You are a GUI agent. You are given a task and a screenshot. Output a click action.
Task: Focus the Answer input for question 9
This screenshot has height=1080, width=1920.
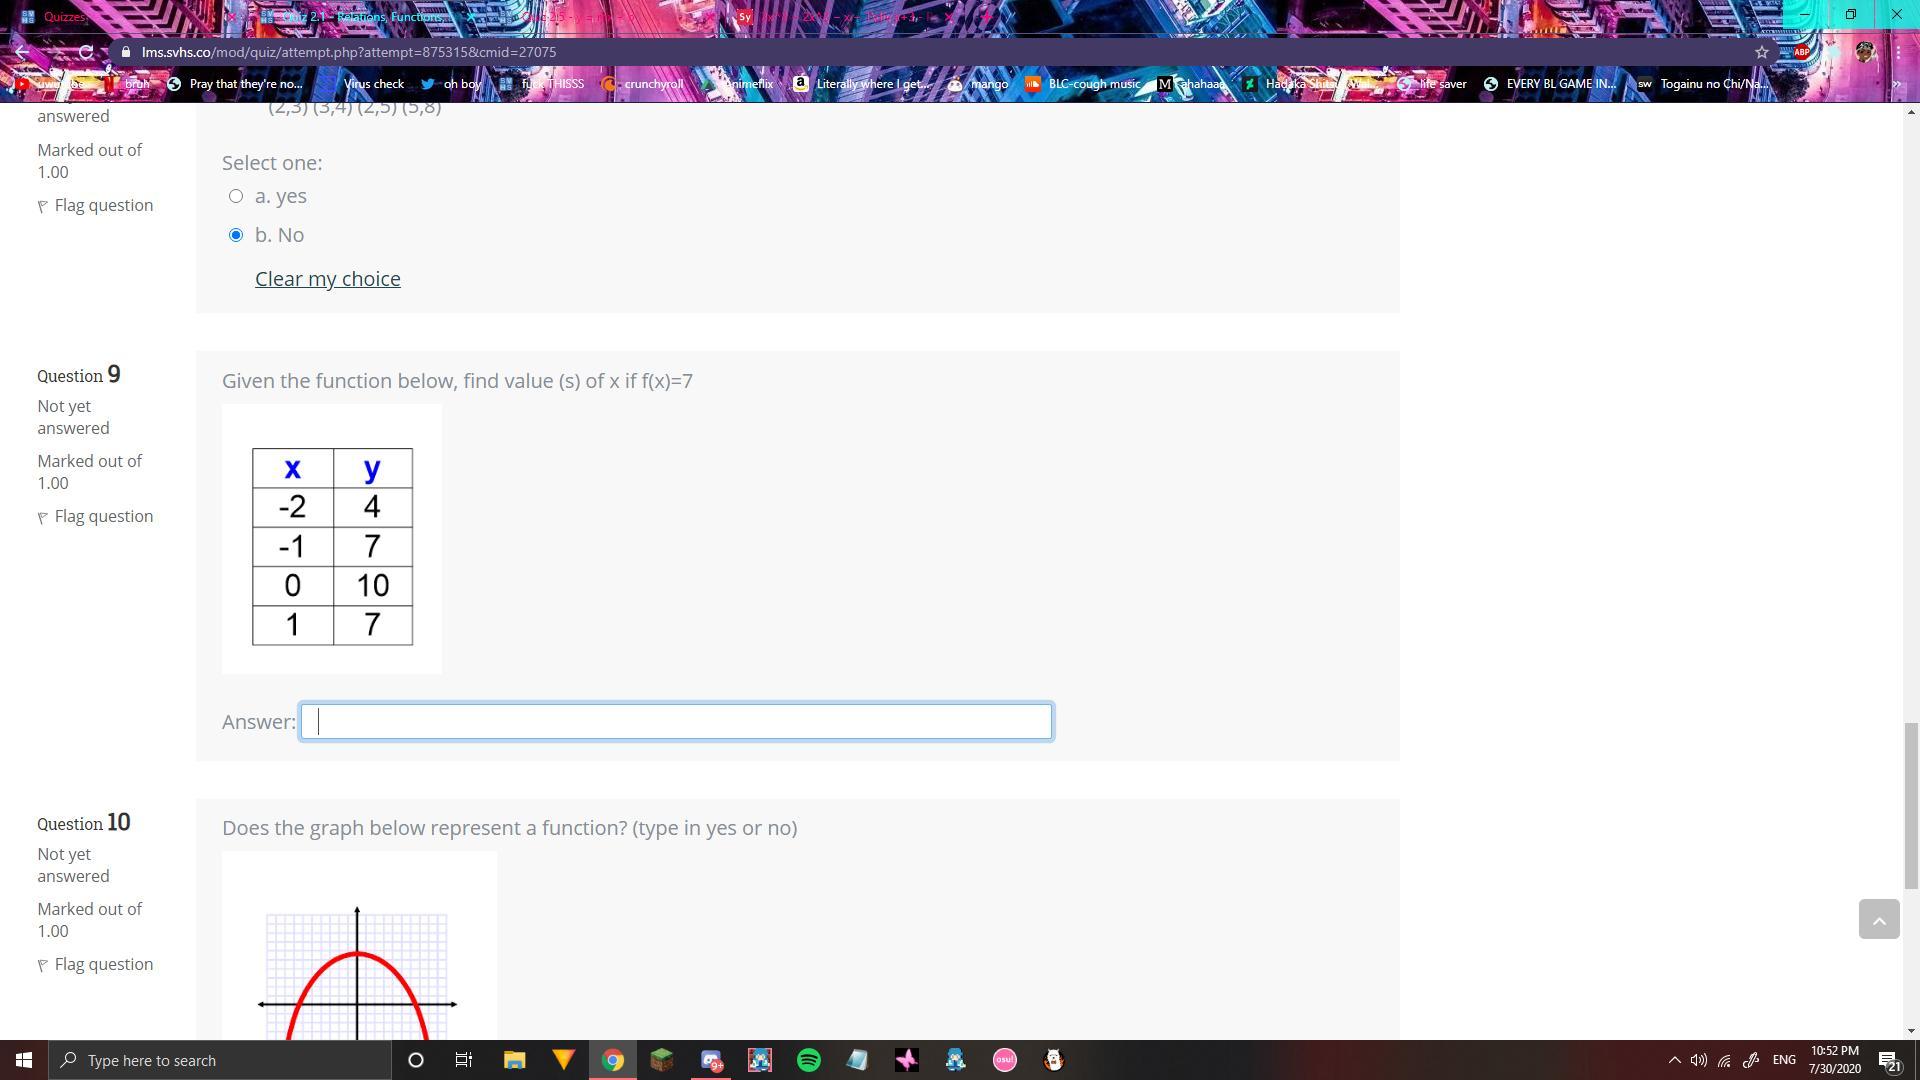676,722
